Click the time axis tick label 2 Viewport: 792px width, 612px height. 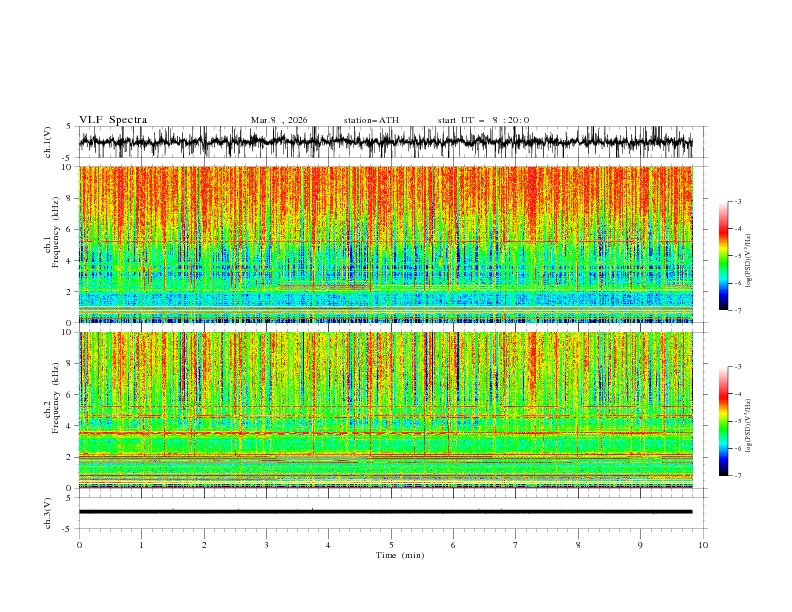click(x=204, y=545)
